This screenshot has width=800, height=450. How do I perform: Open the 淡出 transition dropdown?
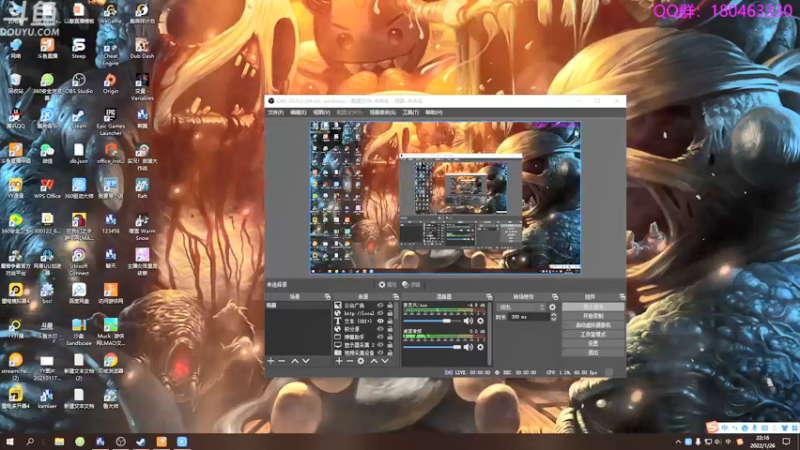click(x=520, y=307)
